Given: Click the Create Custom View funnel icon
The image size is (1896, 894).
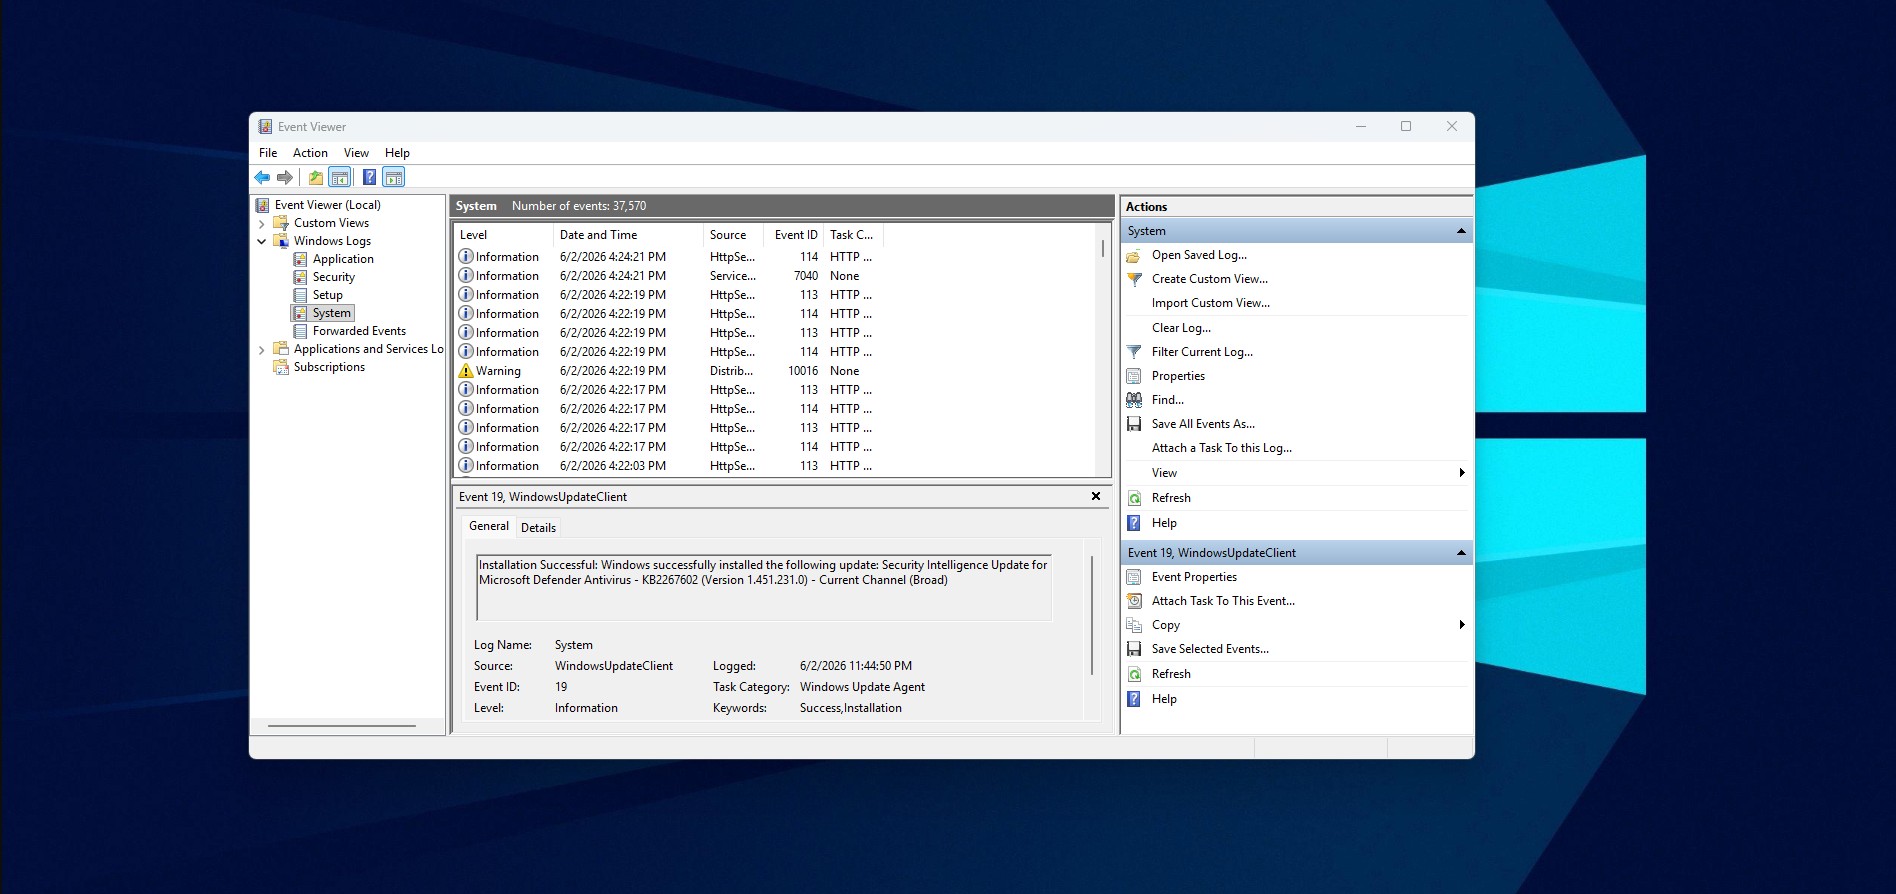Looking at the screenshot, I should [1134, 279].
